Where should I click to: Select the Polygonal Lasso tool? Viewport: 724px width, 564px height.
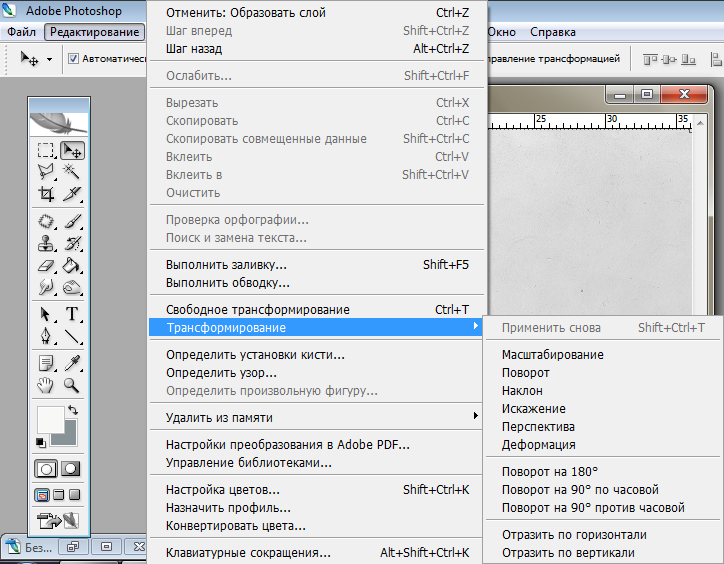46,172
